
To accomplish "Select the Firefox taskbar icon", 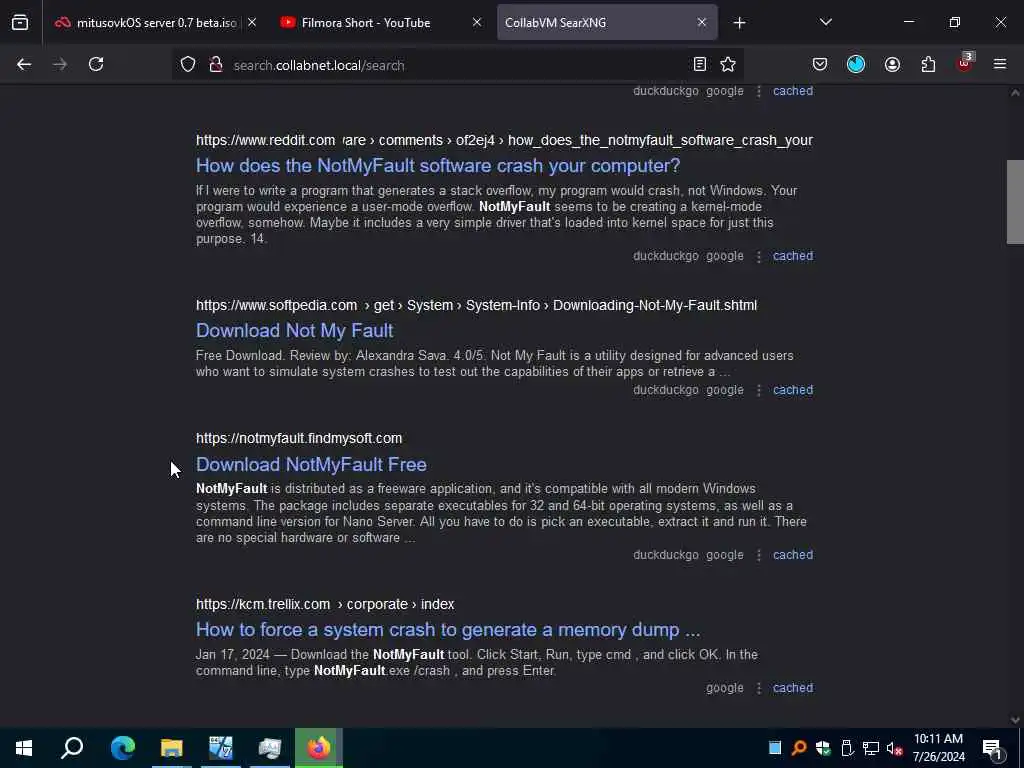I will click(x=319, y=748).
